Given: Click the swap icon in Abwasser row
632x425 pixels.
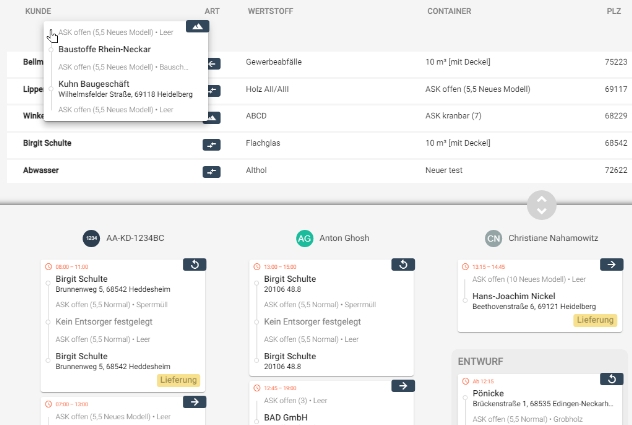Looking at the screenshot, I should pos(212,172).
